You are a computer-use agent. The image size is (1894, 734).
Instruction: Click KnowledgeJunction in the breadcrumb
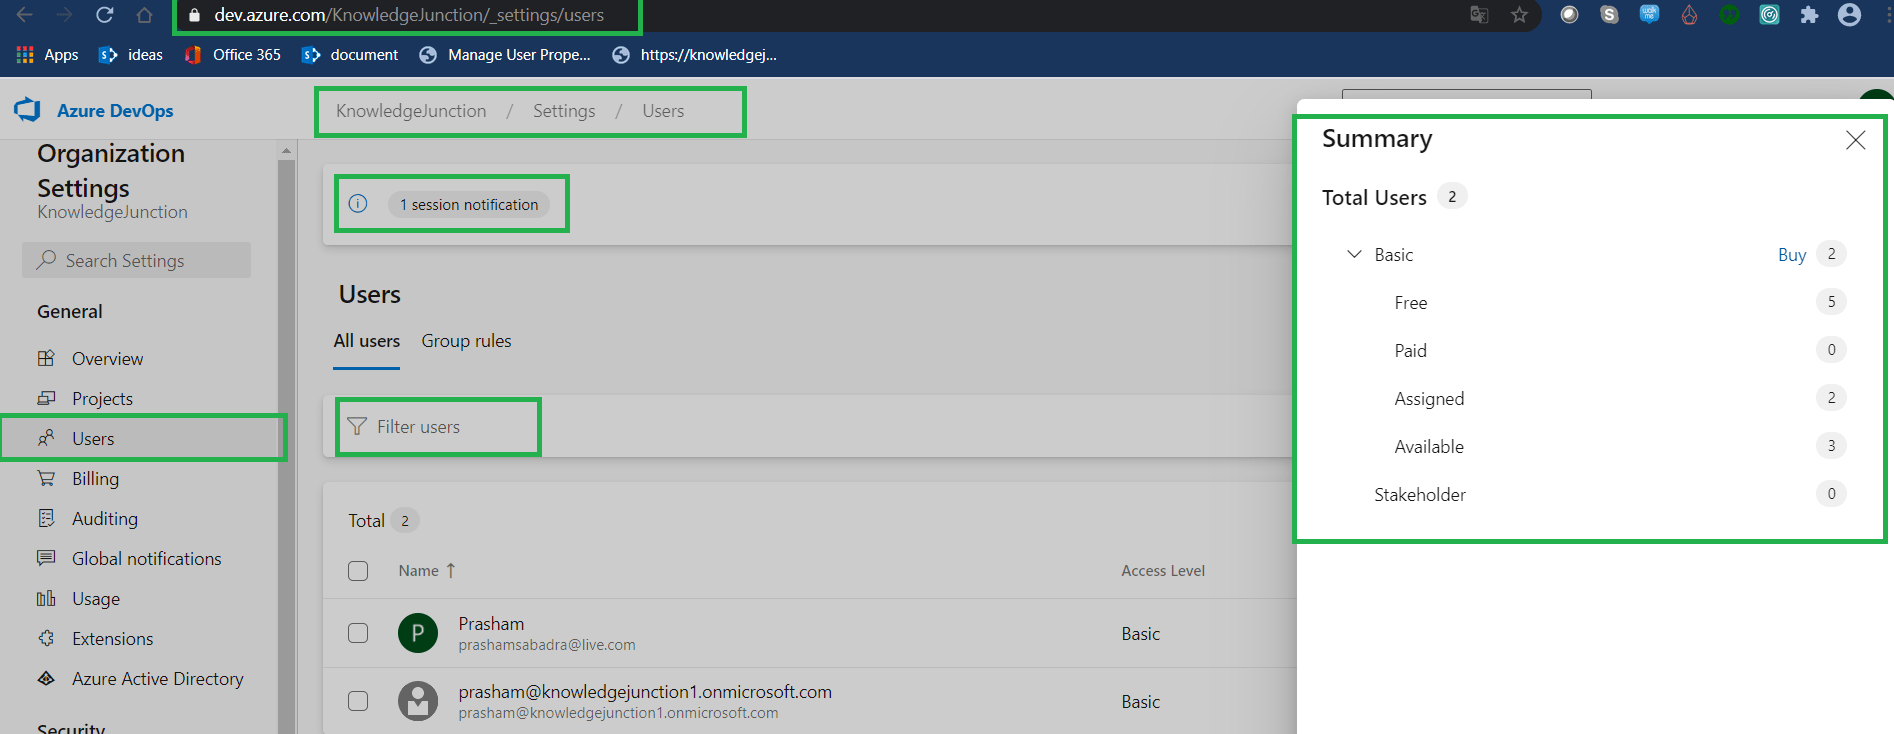pos(411,111)
